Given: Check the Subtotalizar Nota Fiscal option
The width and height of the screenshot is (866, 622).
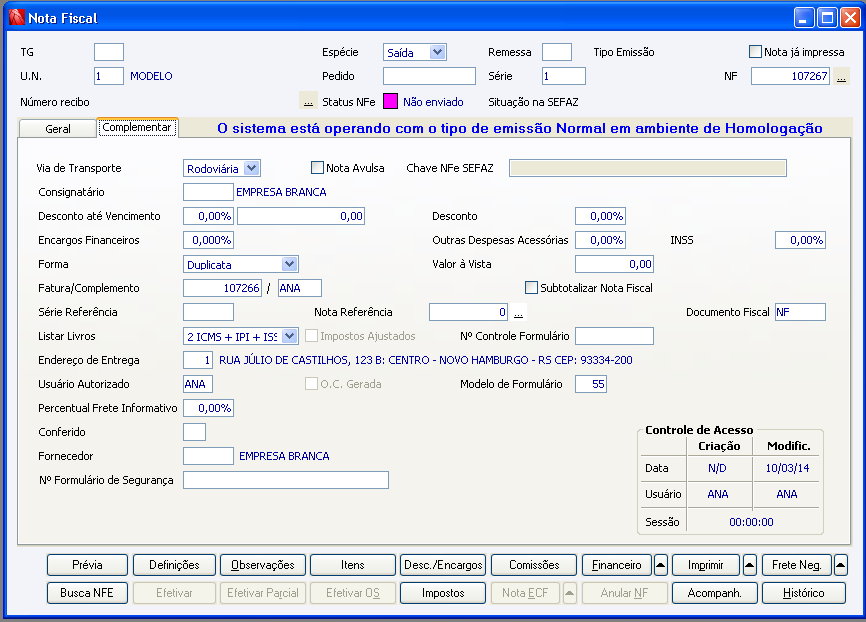Looking at the screenshot, I should click(x=531, y=287).
